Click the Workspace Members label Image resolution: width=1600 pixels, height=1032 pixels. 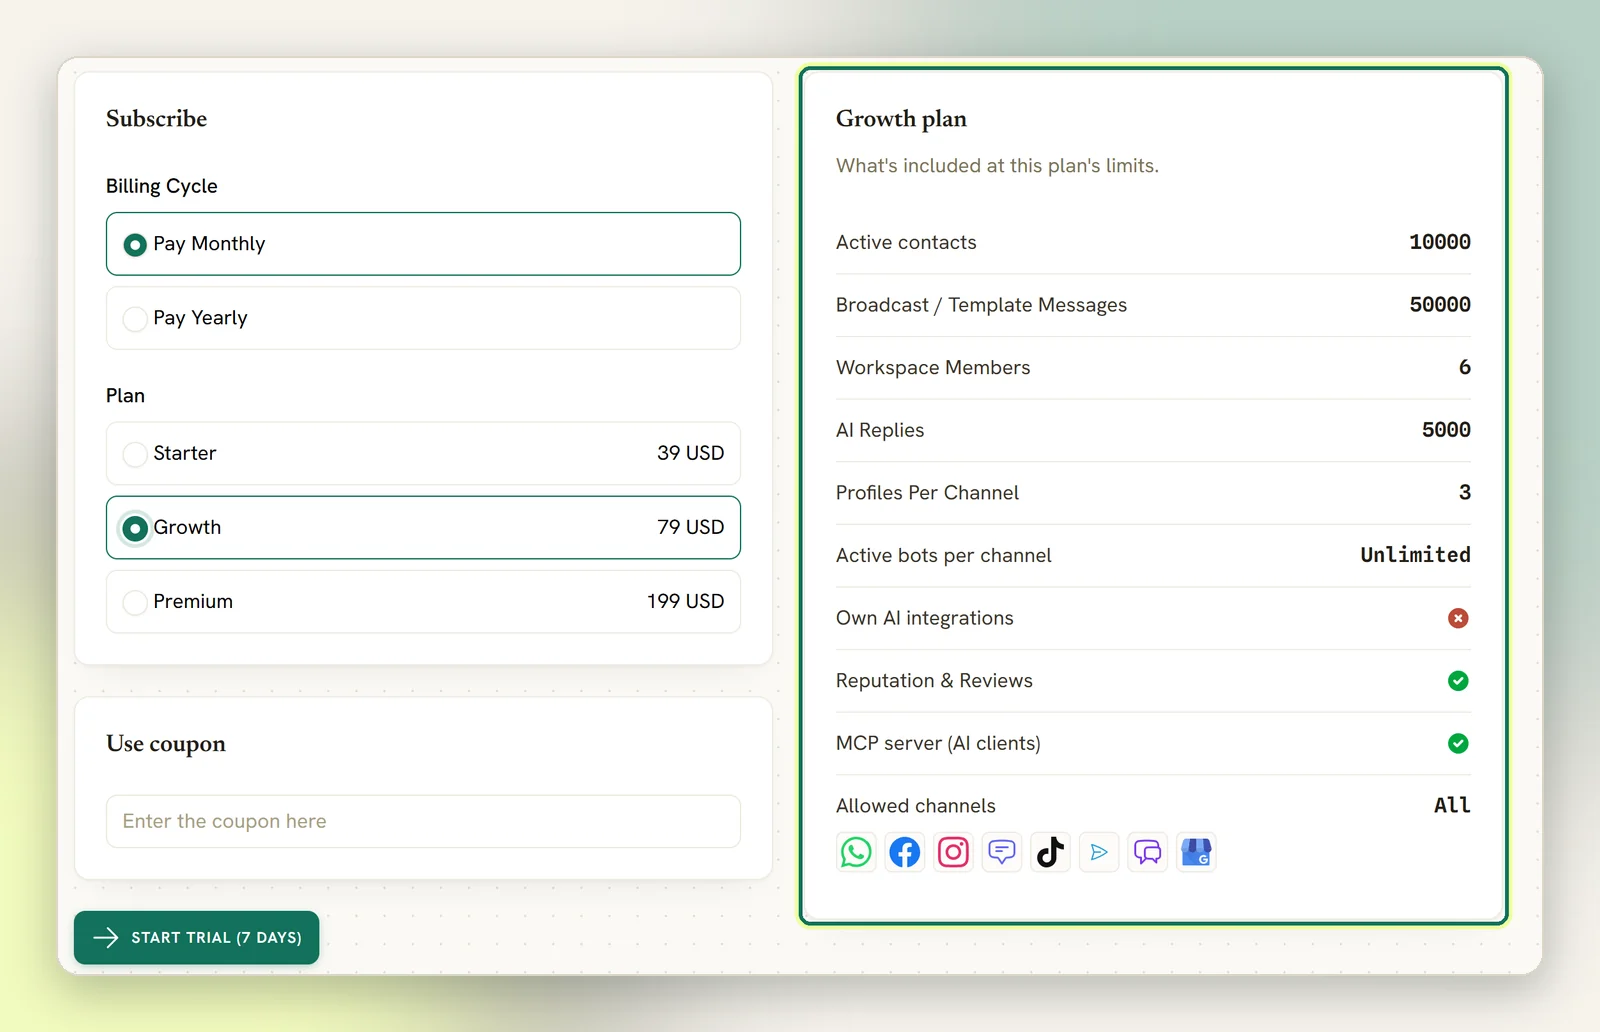point(933,367)
